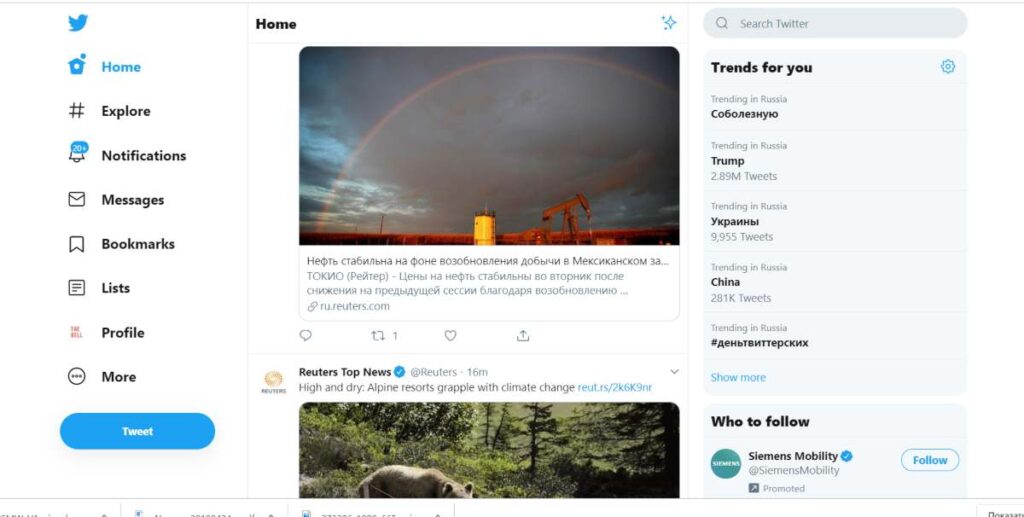The width and height of the screenshot is (1024, 517).
Task: Retweet the oil rig tweet
Action: pyautogui.click(x=378, y=336)
